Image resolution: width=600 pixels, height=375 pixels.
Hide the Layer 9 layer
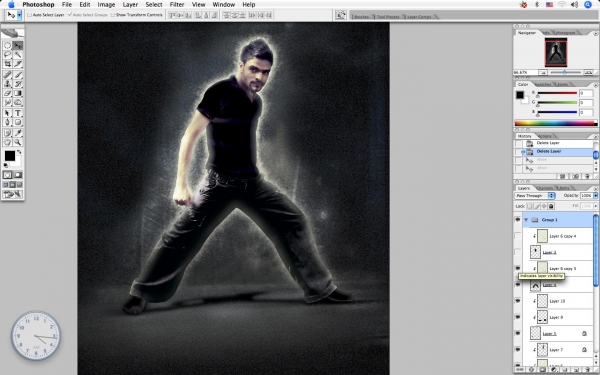[517, 317]
